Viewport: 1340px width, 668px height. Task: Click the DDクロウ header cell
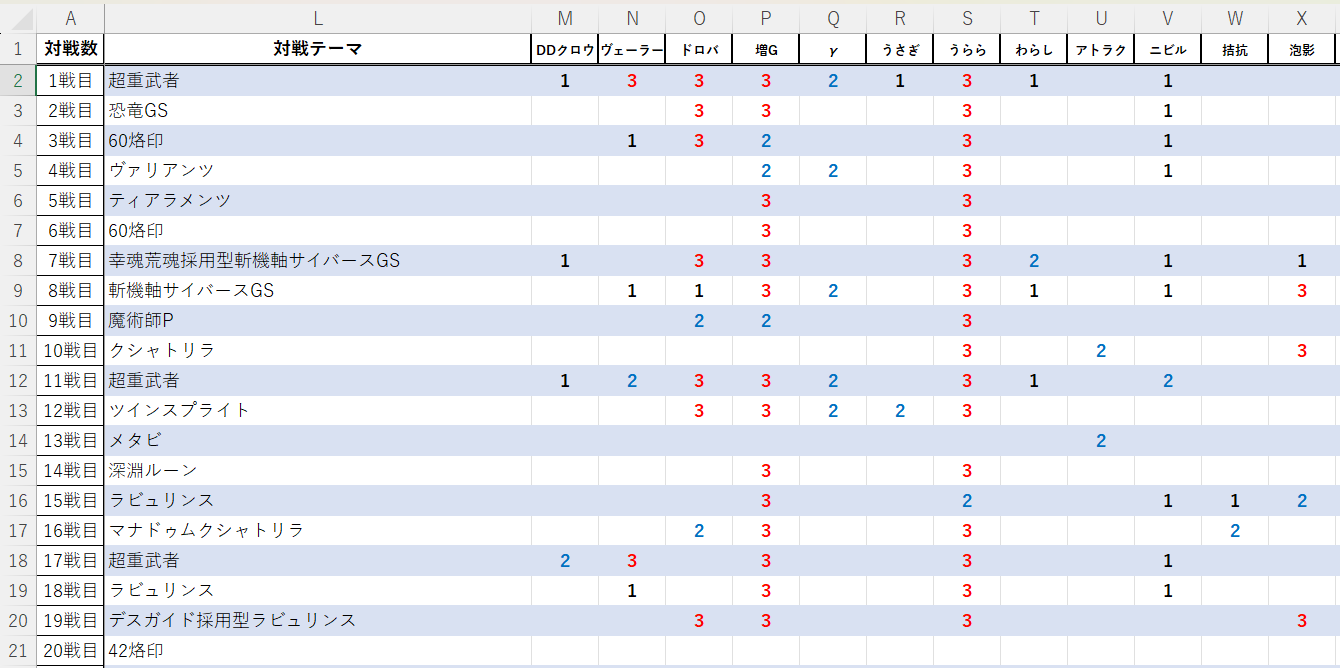pyautogui.click(x=564, y=49)
